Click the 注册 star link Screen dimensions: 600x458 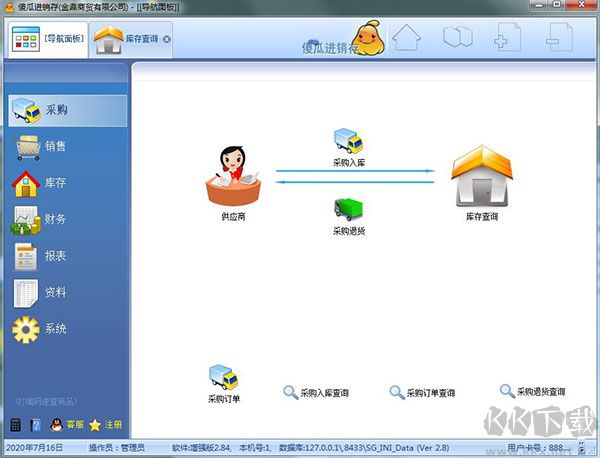pyautogui.click(x=105, y=425)
